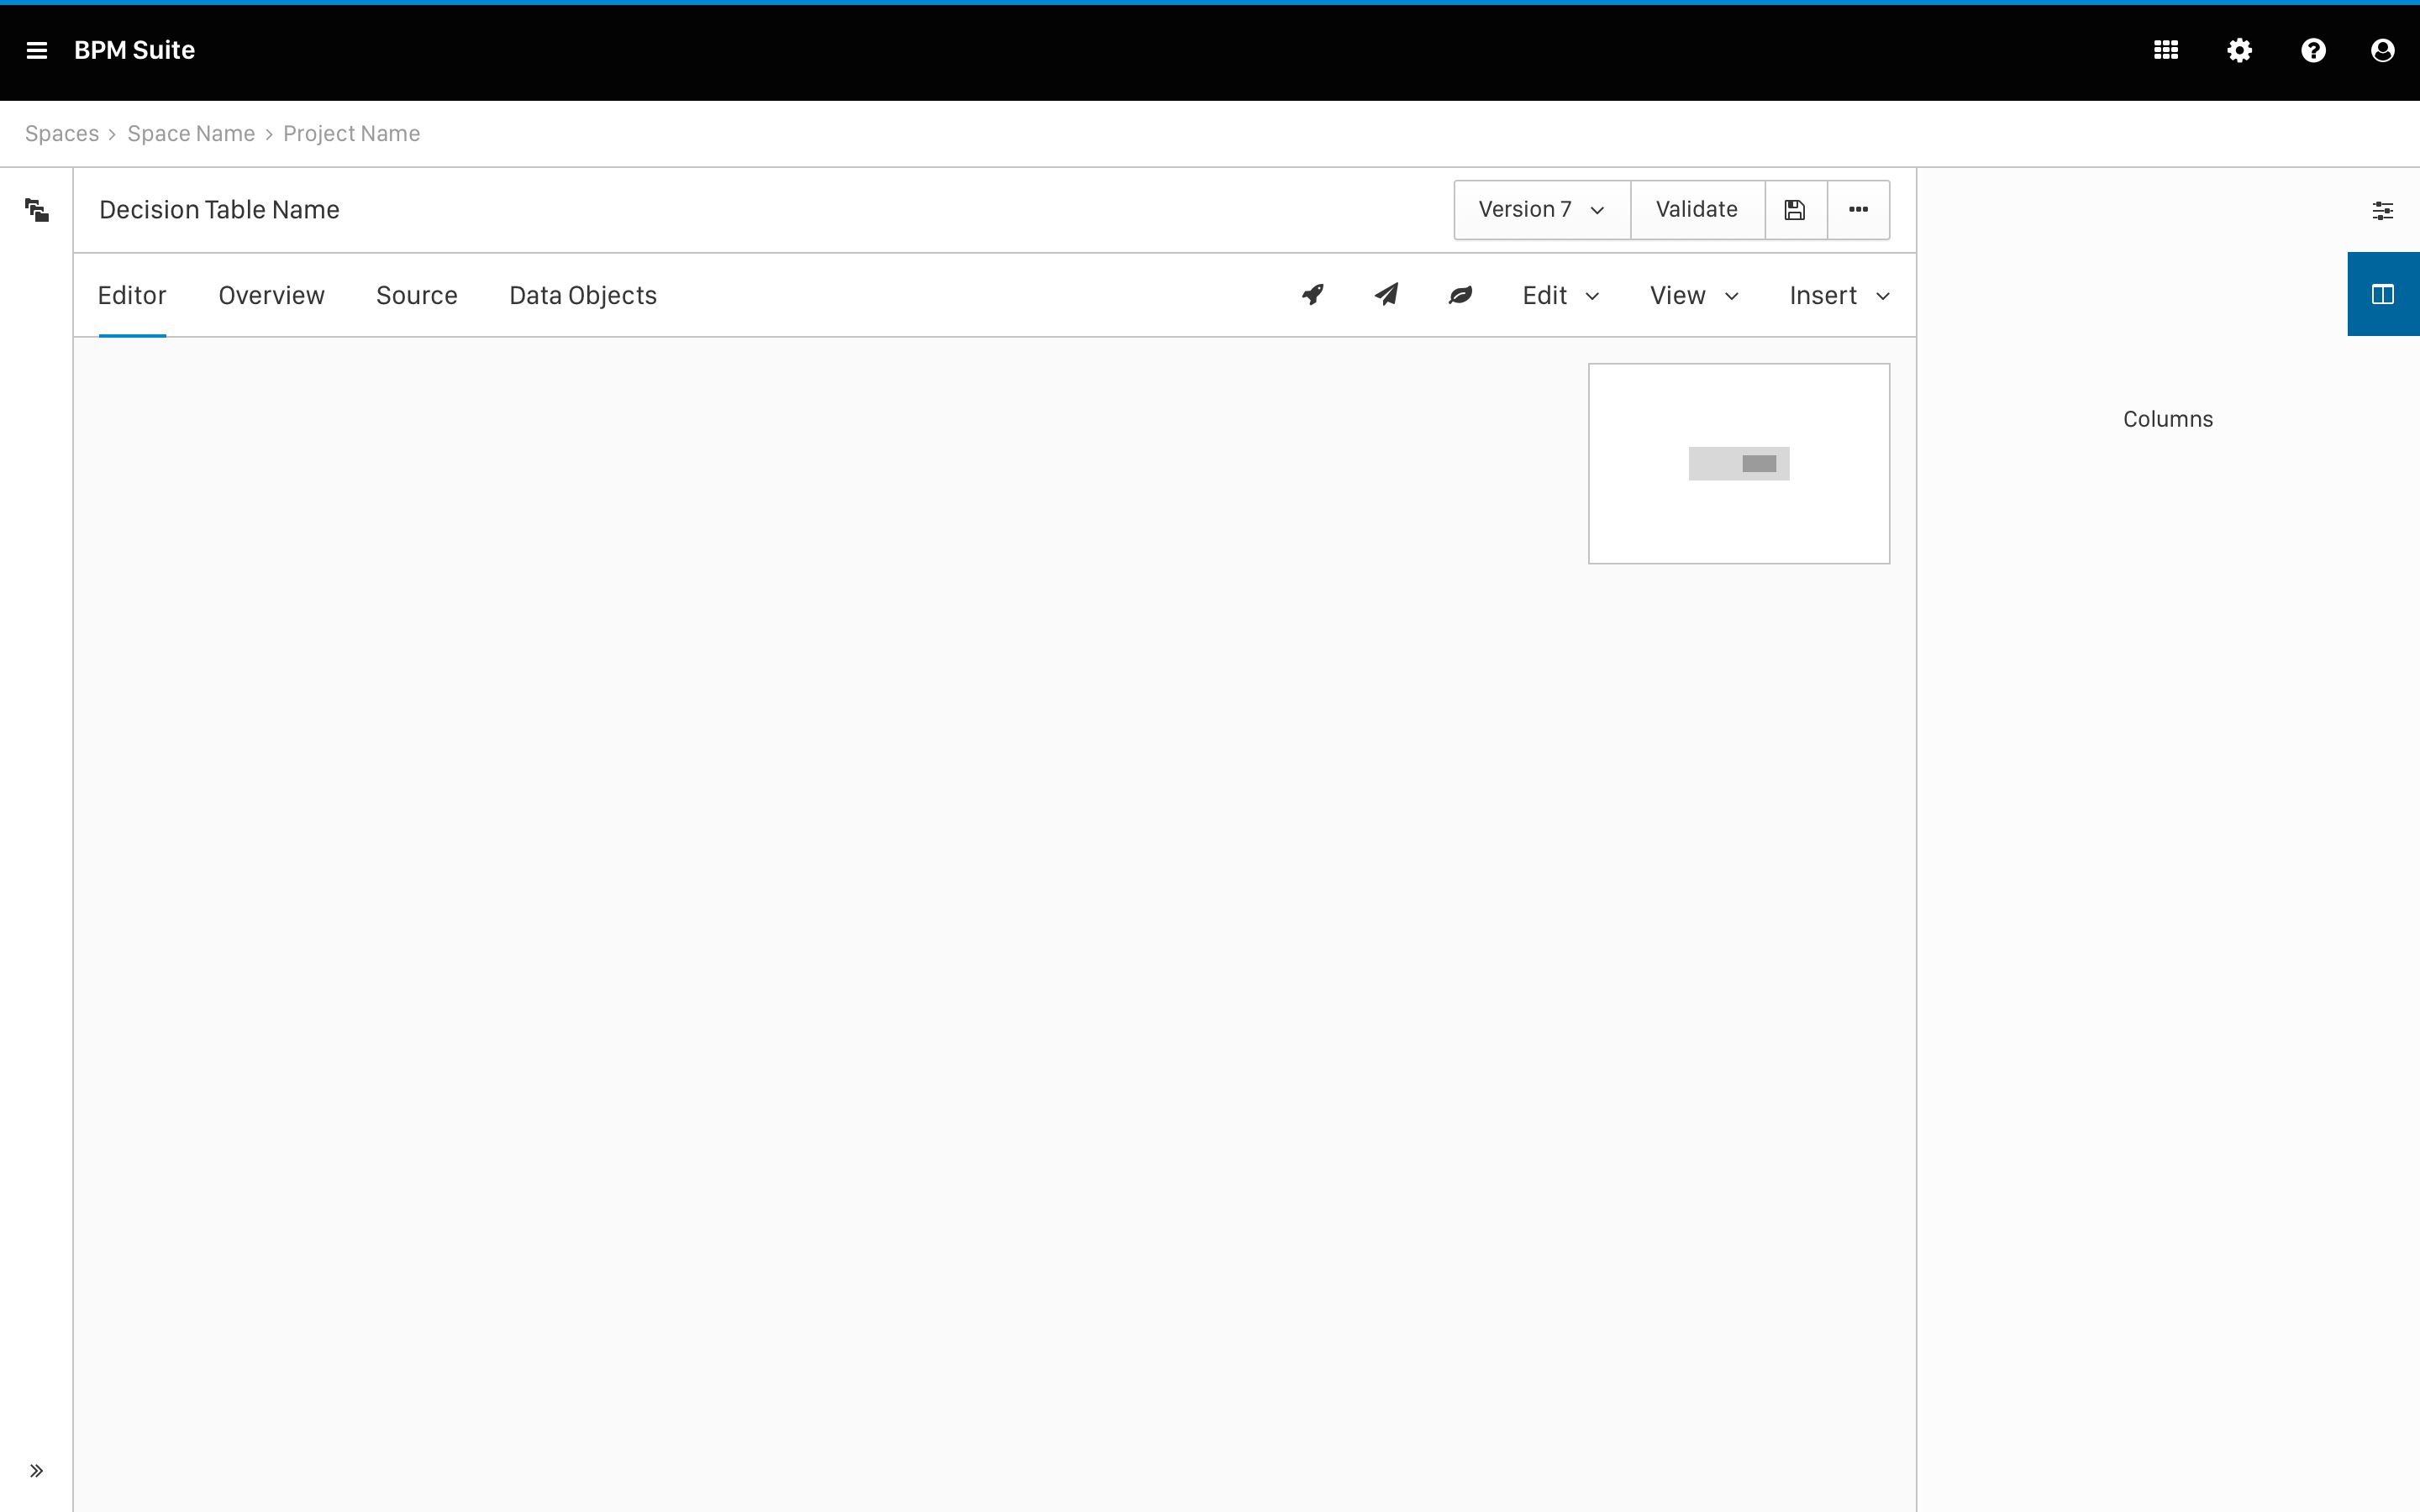This screenshot has width=2420, height=1512.
Task: Click the save disk icon
Action: click(x=1795, y=210)
